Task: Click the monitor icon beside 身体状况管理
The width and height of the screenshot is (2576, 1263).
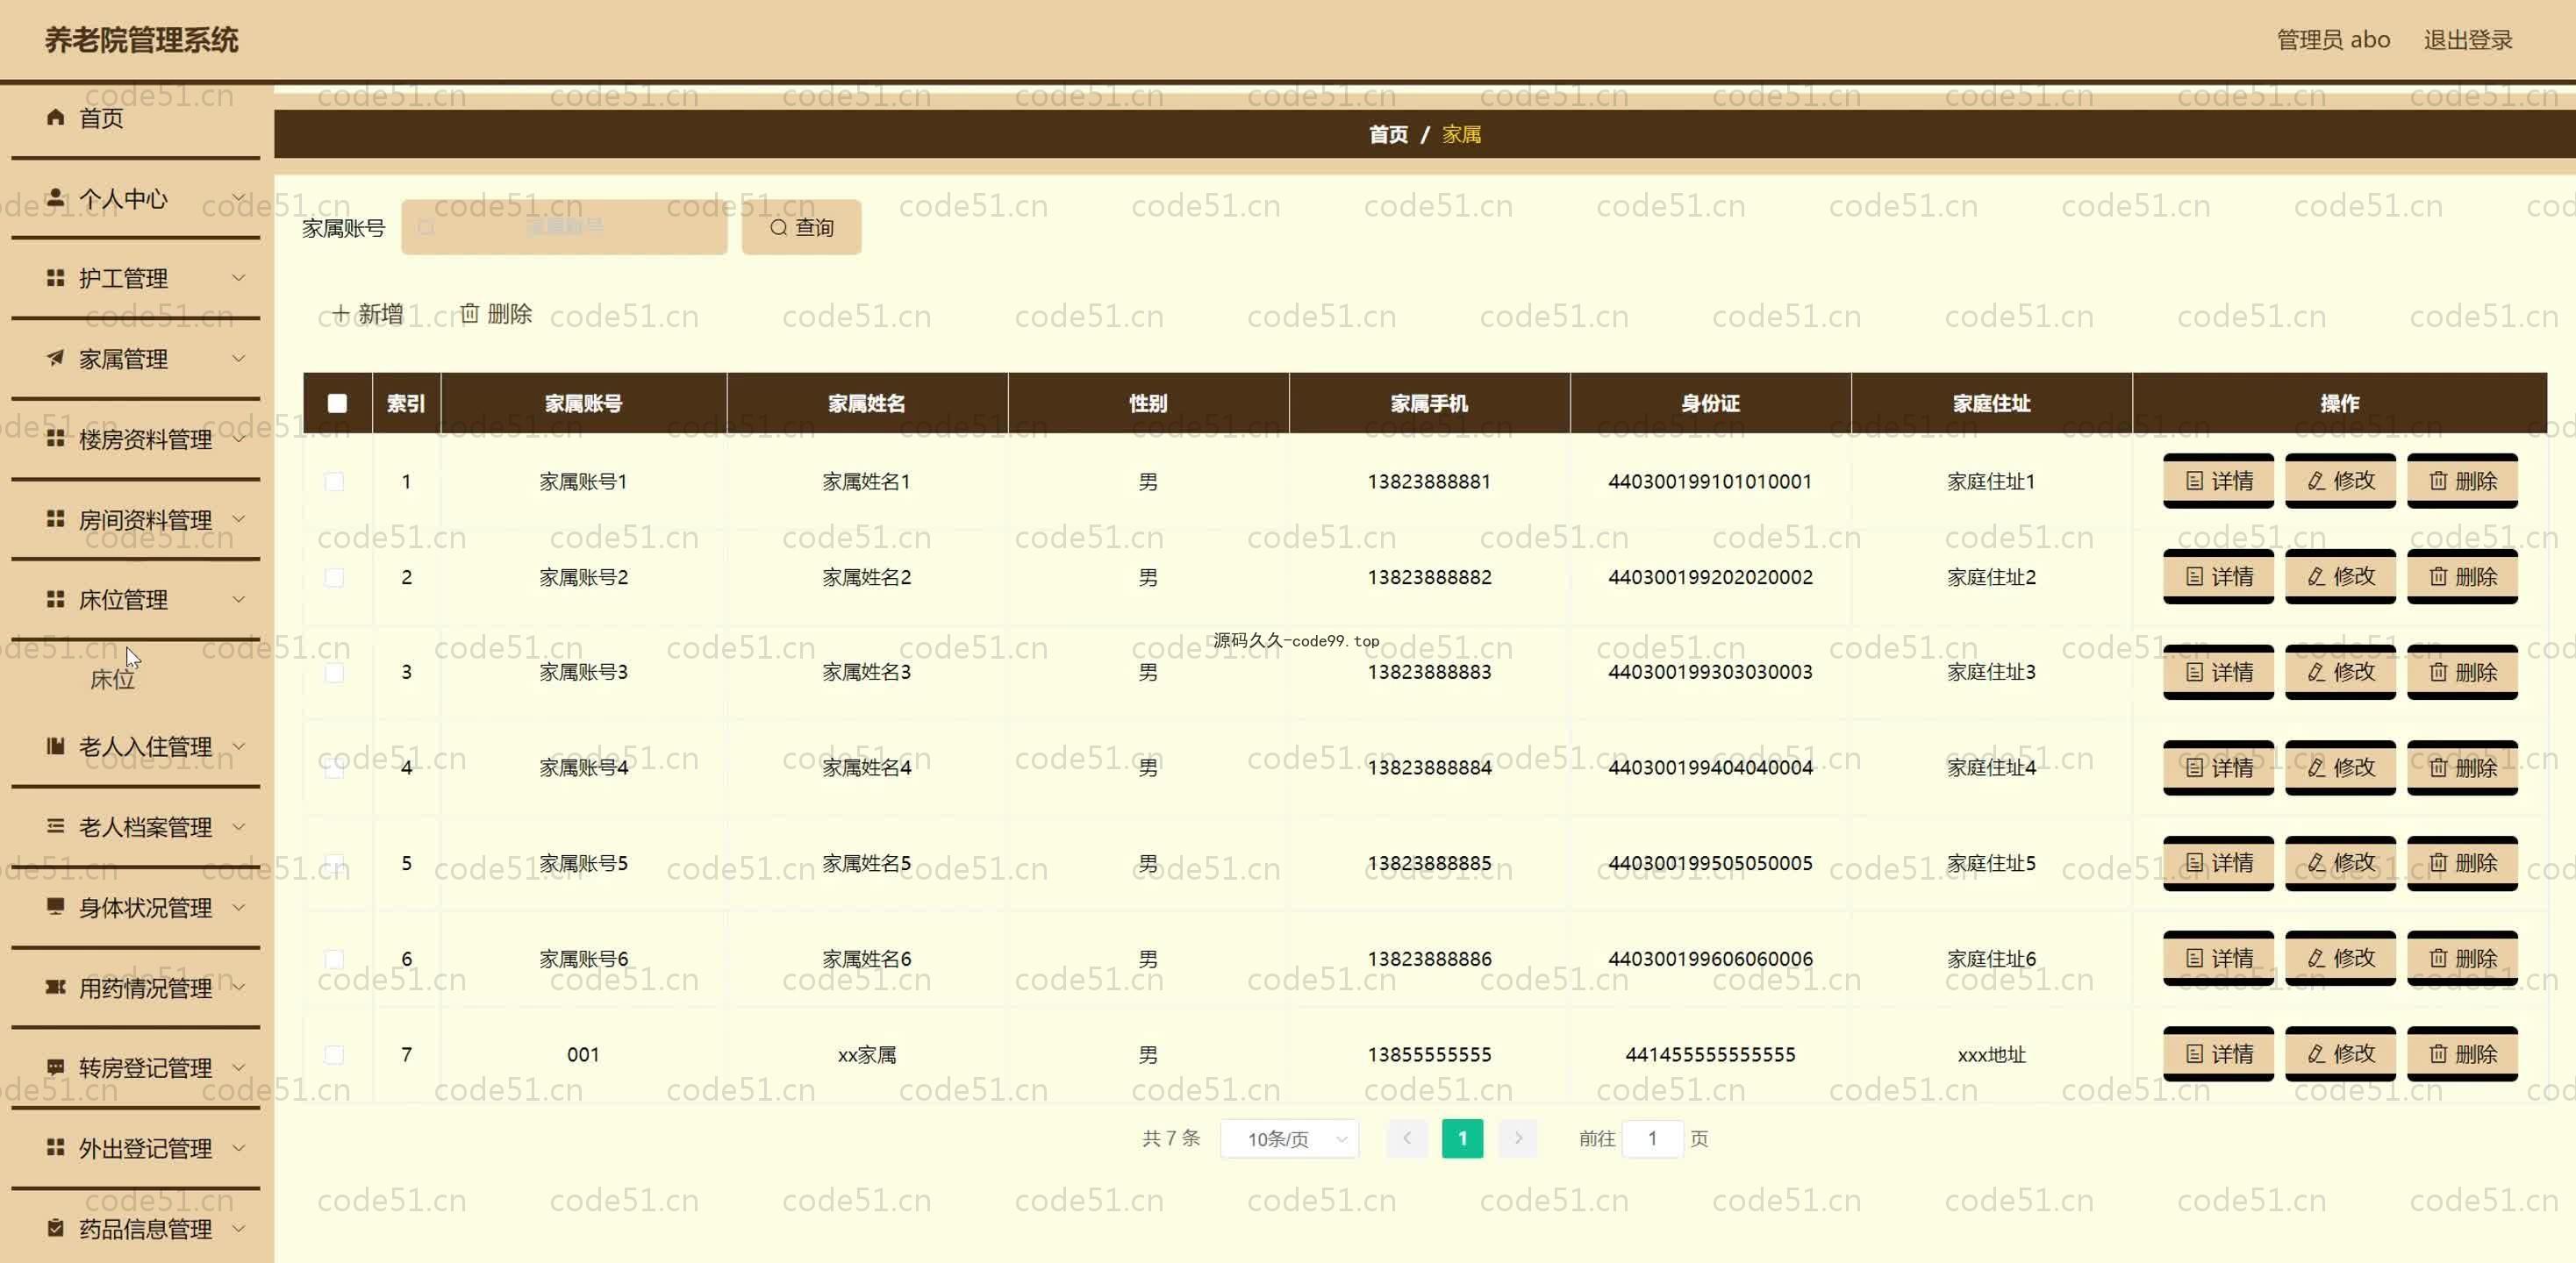Action: pos(56,906)
